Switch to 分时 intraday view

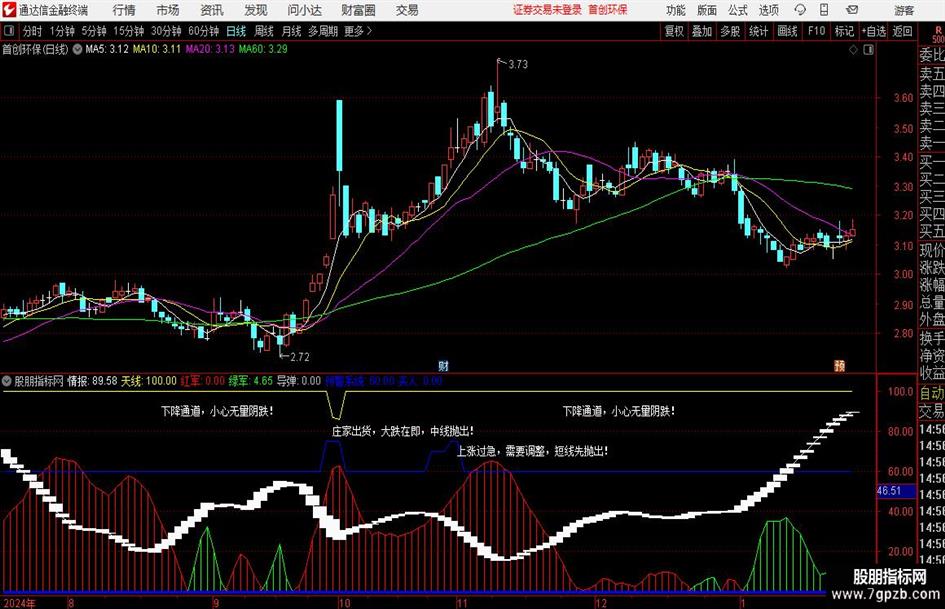[33, 31]
